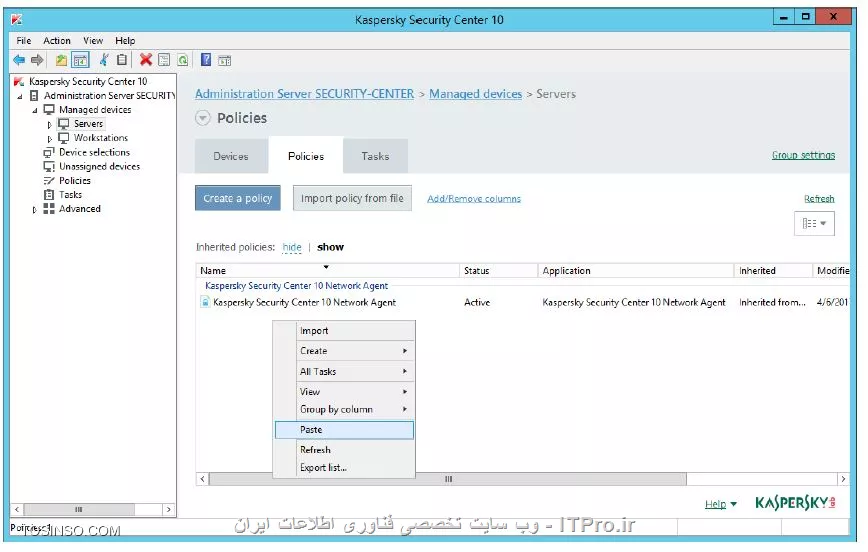The width and height of the screenshot is (868, 552).
Task: Switch to the Devices tab
Action: pyautogui.click(x=231, y=156)
